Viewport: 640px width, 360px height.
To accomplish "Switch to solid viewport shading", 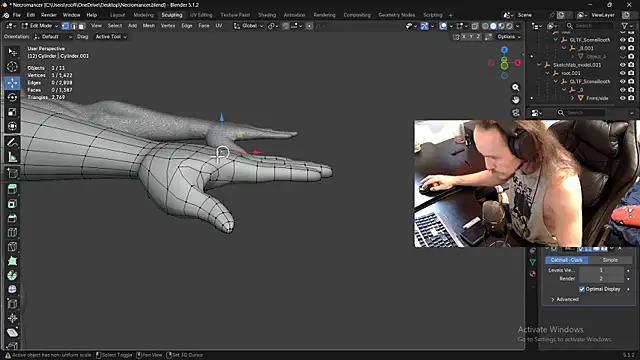I will [493, 26].
